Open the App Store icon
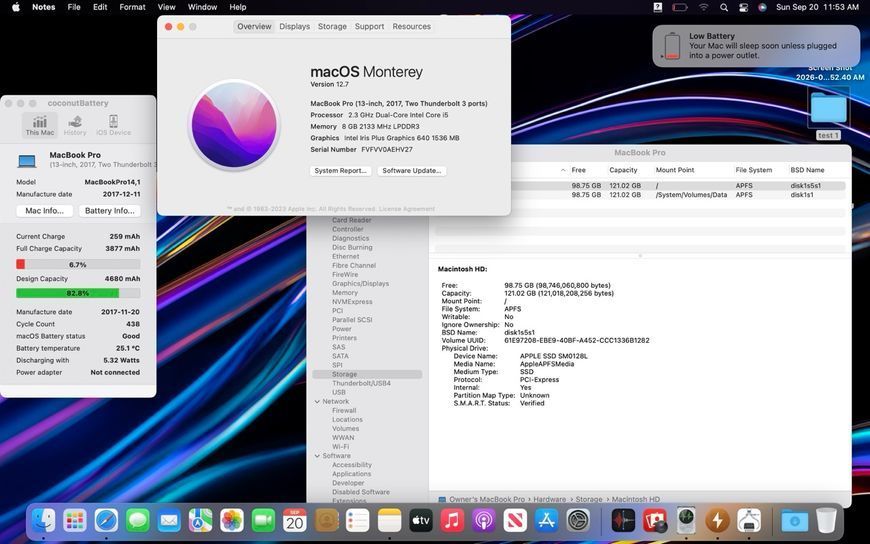This screenshot has width=870, height=544. click(x=546, y=521)
